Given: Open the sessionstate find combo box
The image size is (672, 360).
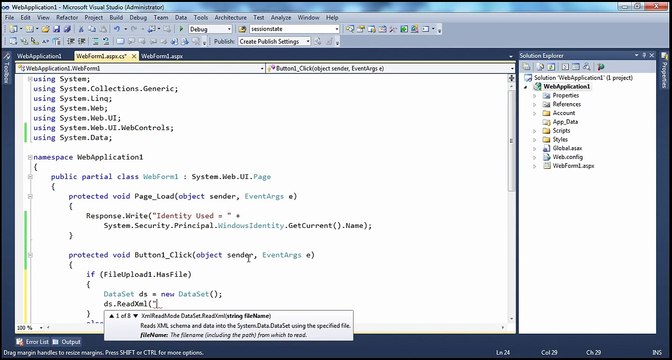Looking at the screenshot, I should (336, 29).
